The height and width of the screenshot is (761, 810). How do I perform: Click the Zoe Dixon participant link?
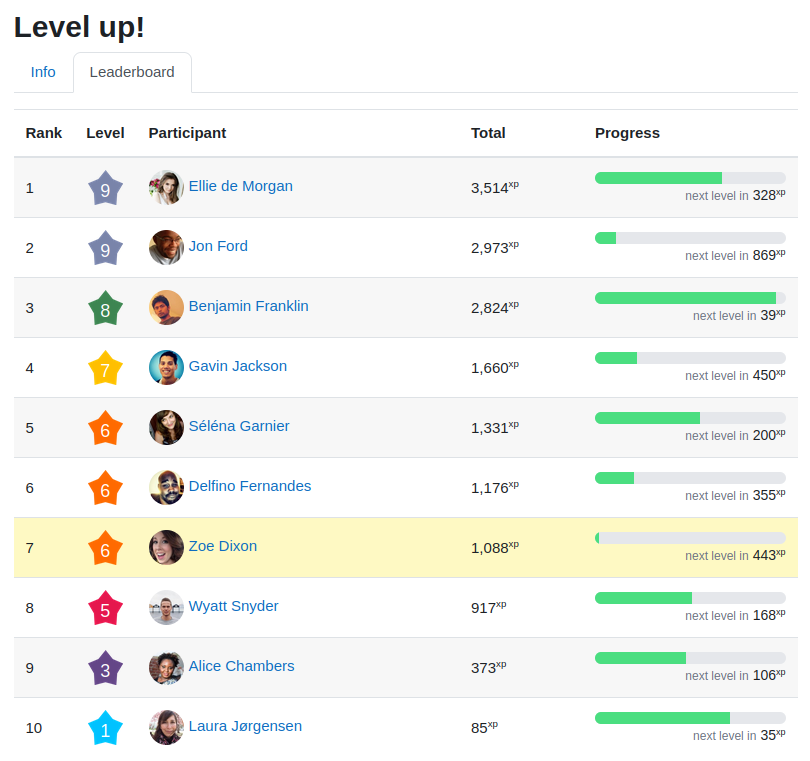[x=222, y=546]
